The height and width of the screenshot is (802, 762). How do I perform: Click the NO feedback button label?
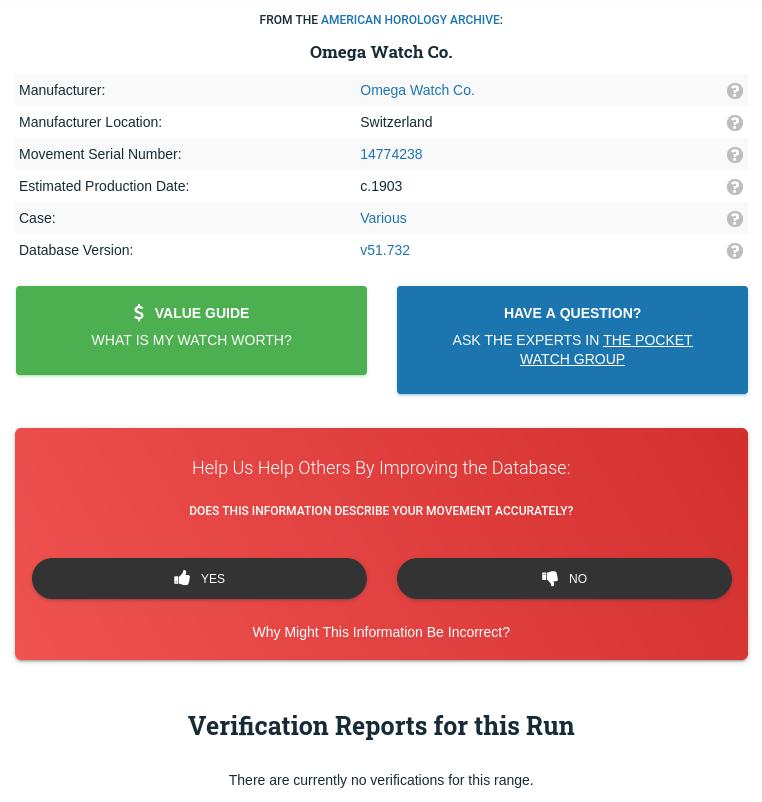coord(578,578)
